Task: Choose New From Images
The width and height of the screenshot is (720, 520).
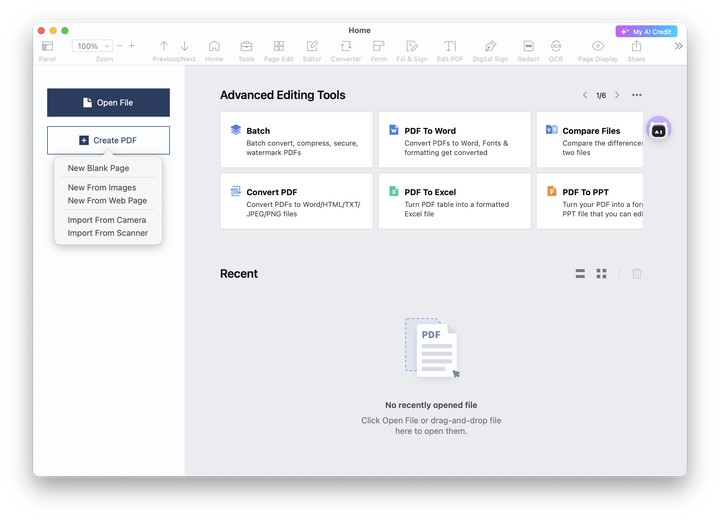Action: pos(102,187)
